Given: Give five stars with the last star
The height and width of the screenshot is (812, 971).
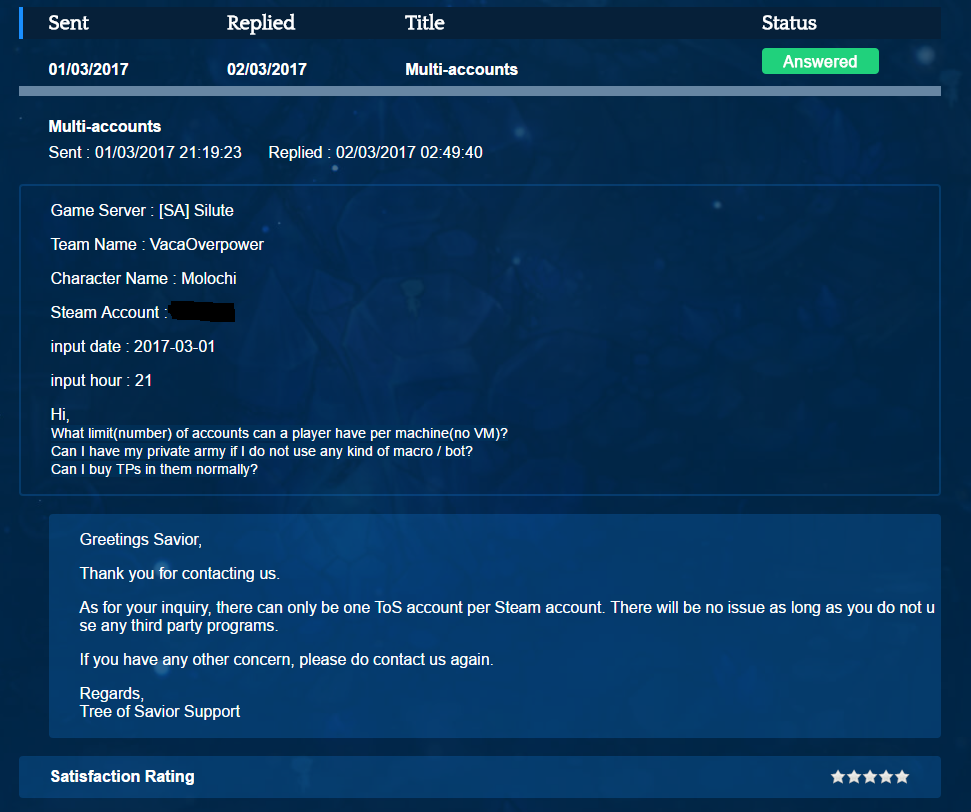Looking at the screenshot, I should coord(902,776).
